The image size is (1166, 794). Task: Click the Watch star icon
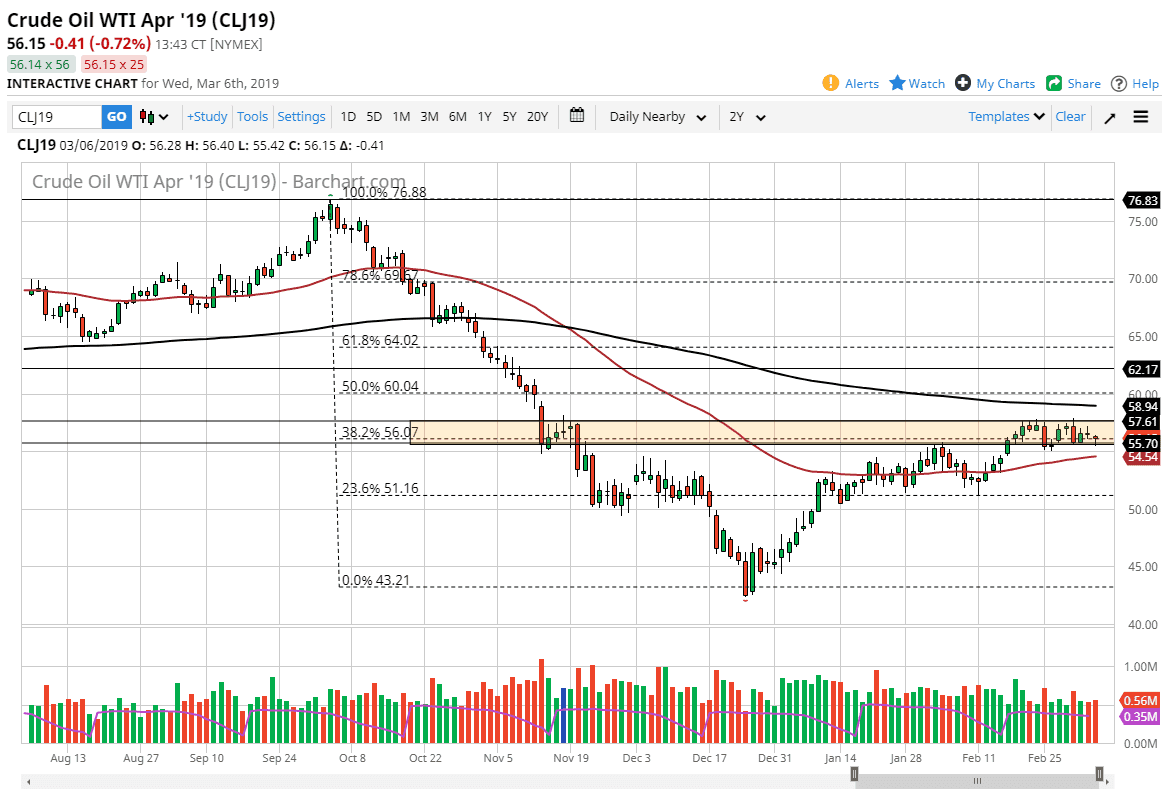895,83
